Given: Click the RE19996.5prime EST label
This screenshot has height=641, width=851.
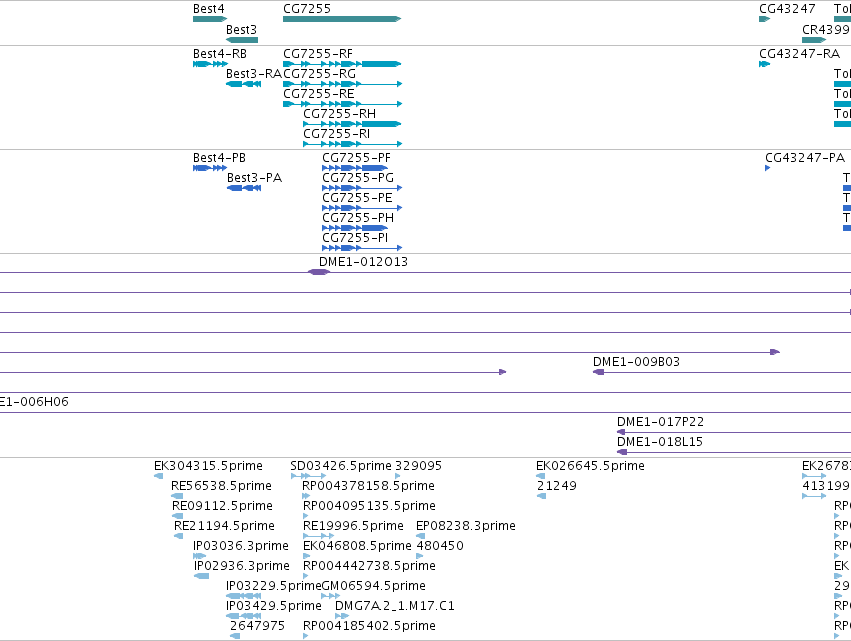Looking at the screenshot, I should coord(353,526).
